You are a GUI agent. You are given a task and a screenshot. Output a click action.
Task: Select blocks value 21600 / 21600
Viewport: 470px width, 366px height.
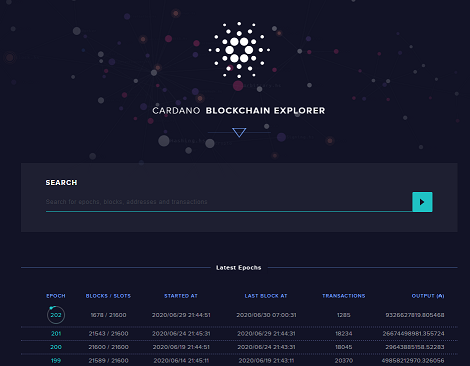[x=108, y=347]
